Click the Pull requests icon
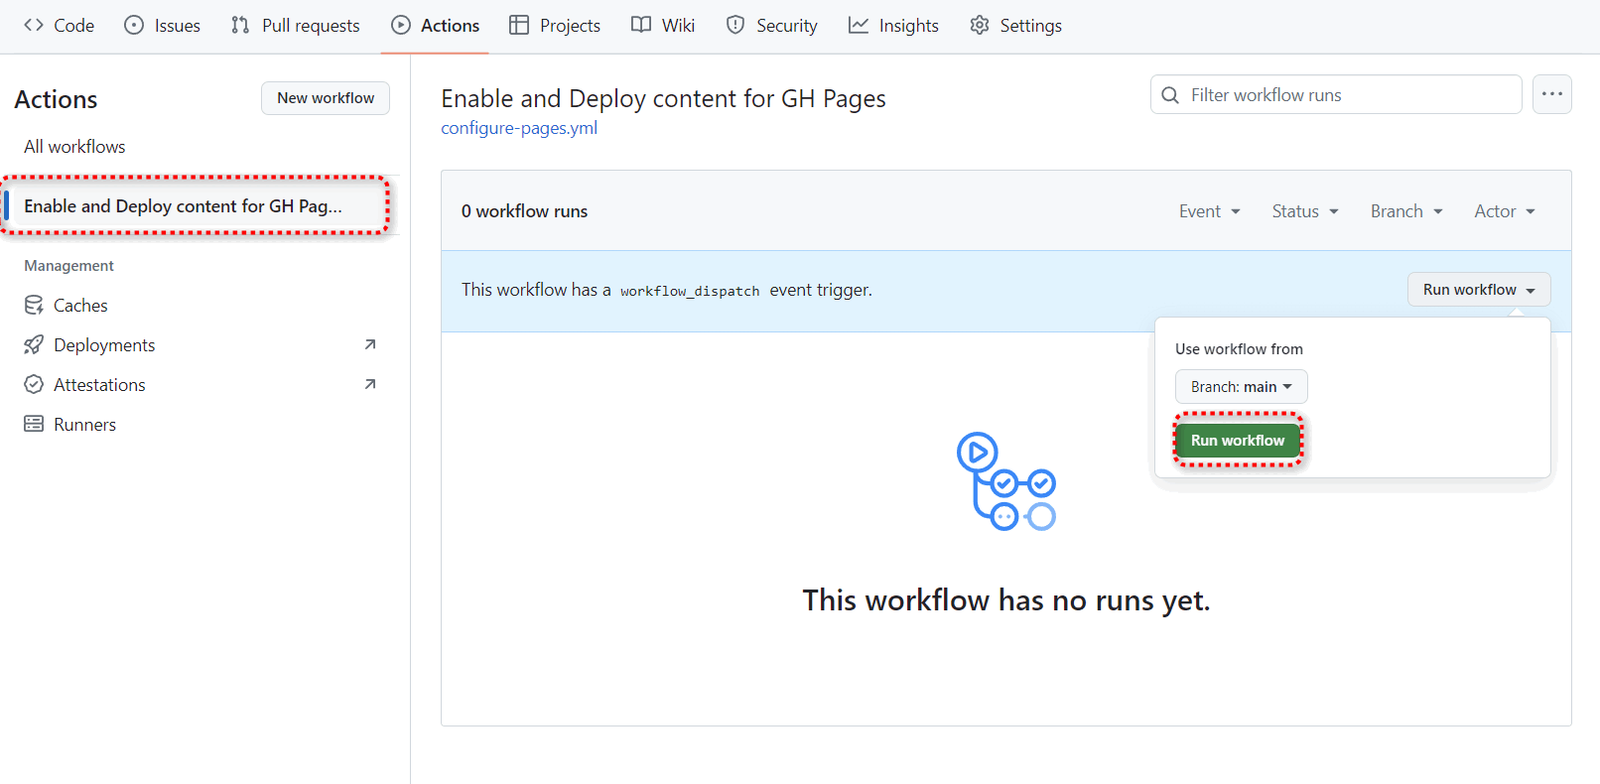This screenshot has height=784, width=1600. point(240,25)
